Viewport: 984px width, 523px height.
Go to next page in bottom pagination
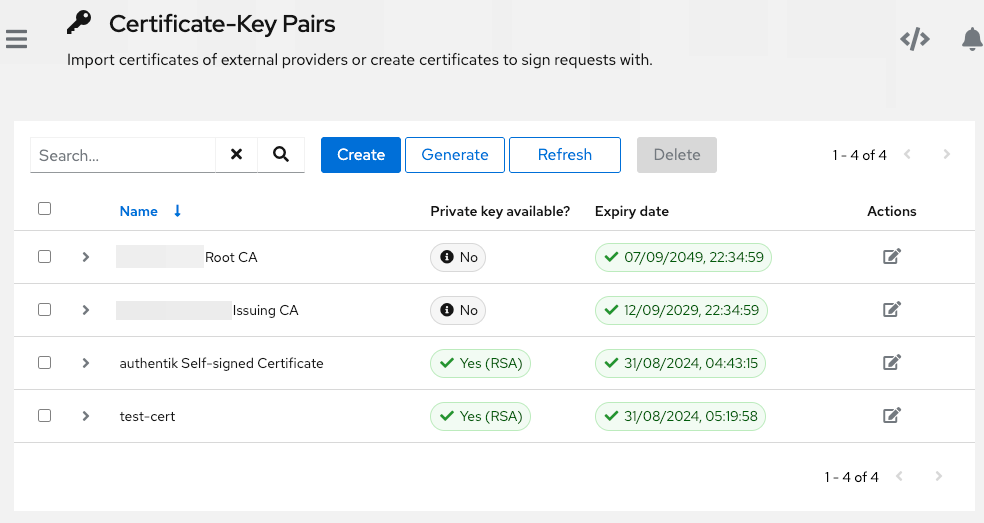tap(938, 477)
